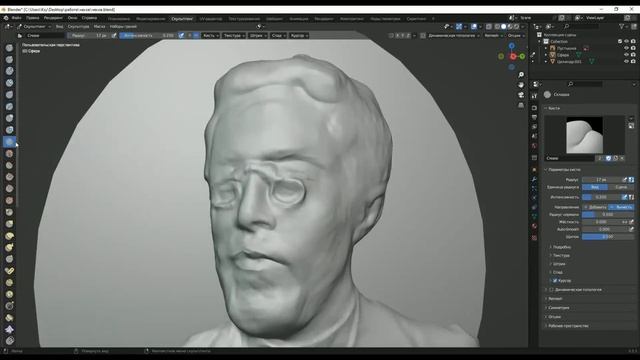640x360 pixels.
Task: Select the Smooth brush tool
Action: (x=9, y=153)
